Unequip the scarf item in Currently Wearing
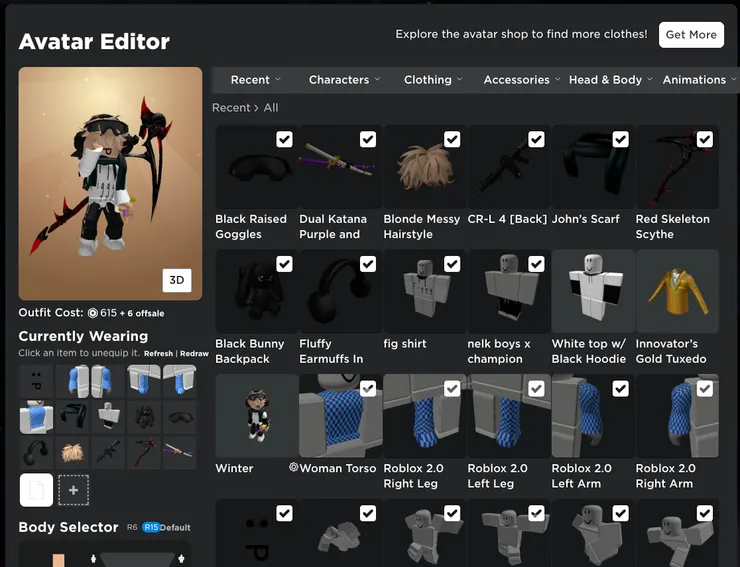This screenshot has width=740, height=567. point(72,417)
